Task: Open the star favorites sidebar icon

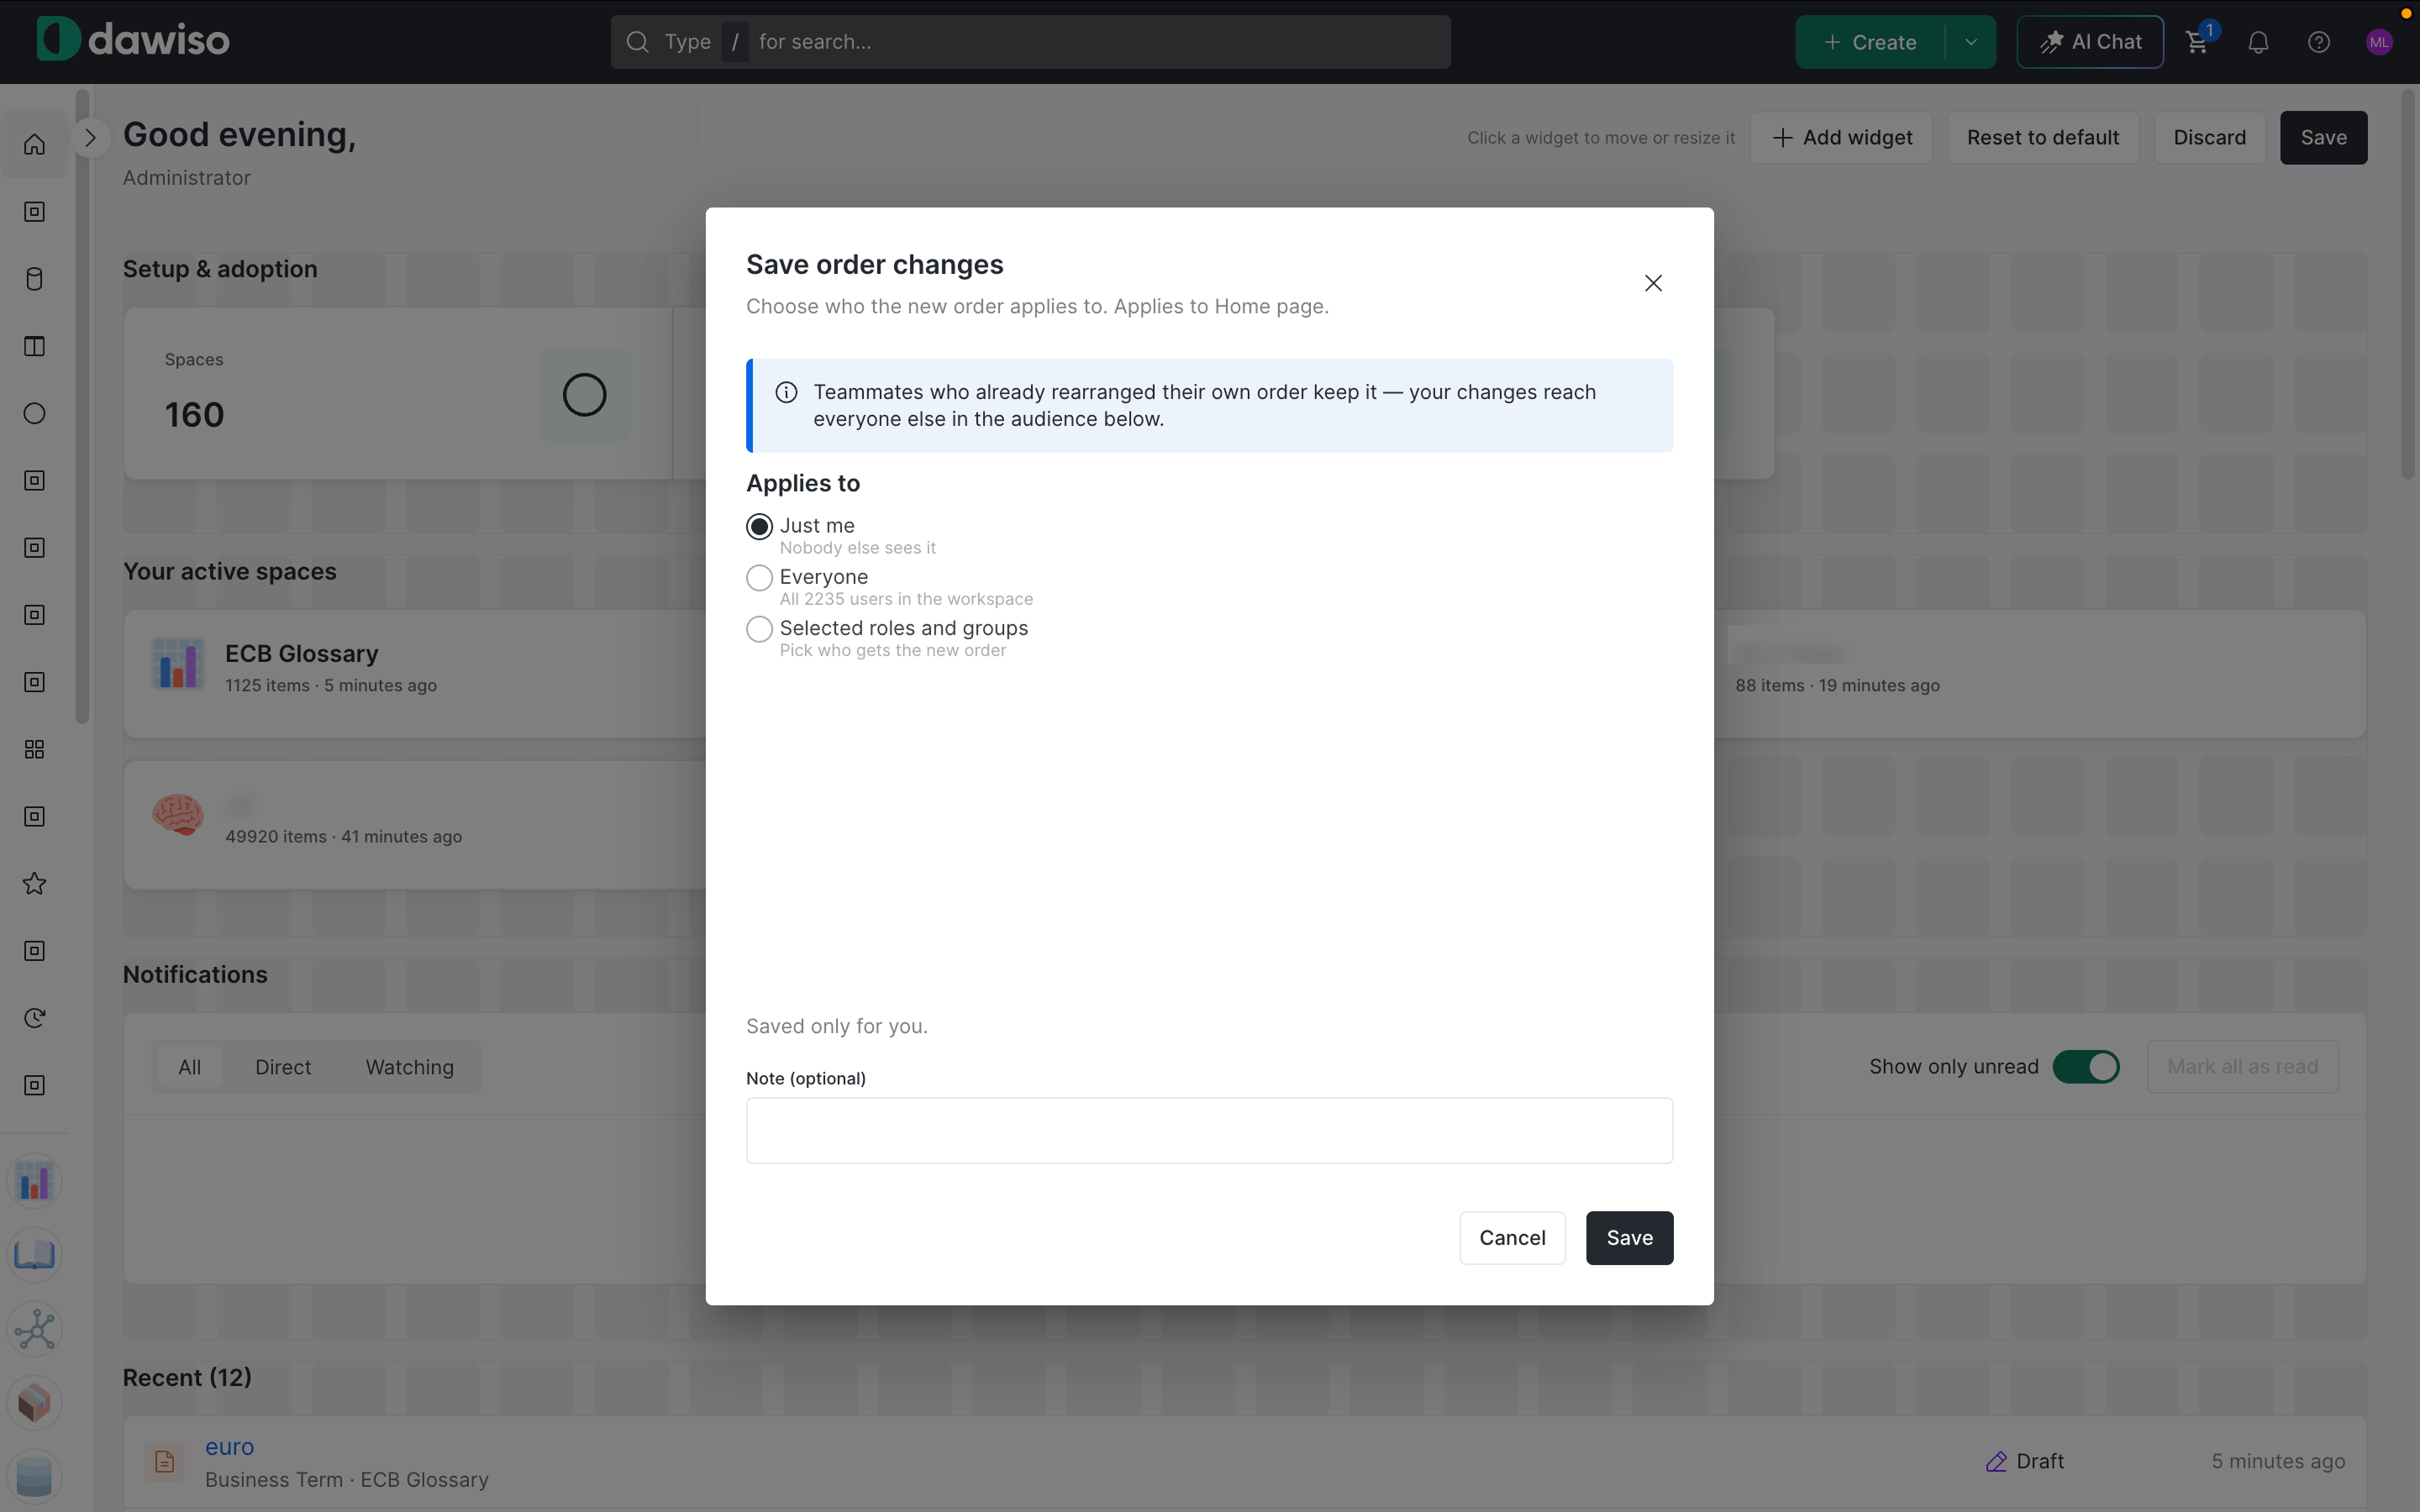Action: click(x=35, y=884)
